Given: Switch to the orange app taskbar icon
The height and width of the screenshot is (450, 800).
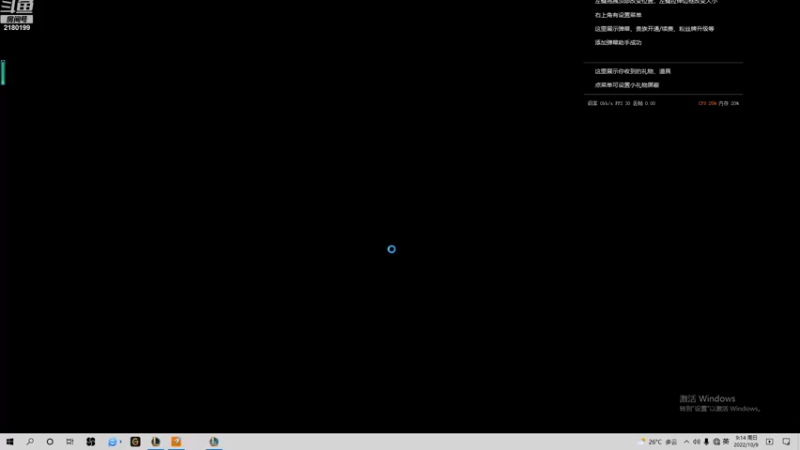Looking at the screenshot, I should click(176, 442).
